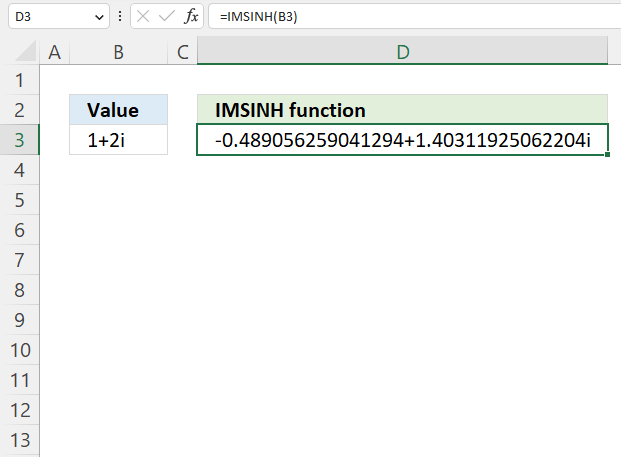The width and height of the screenshot is (621, 457).
Task: Select column D header
Action: (x=402, y=51)
